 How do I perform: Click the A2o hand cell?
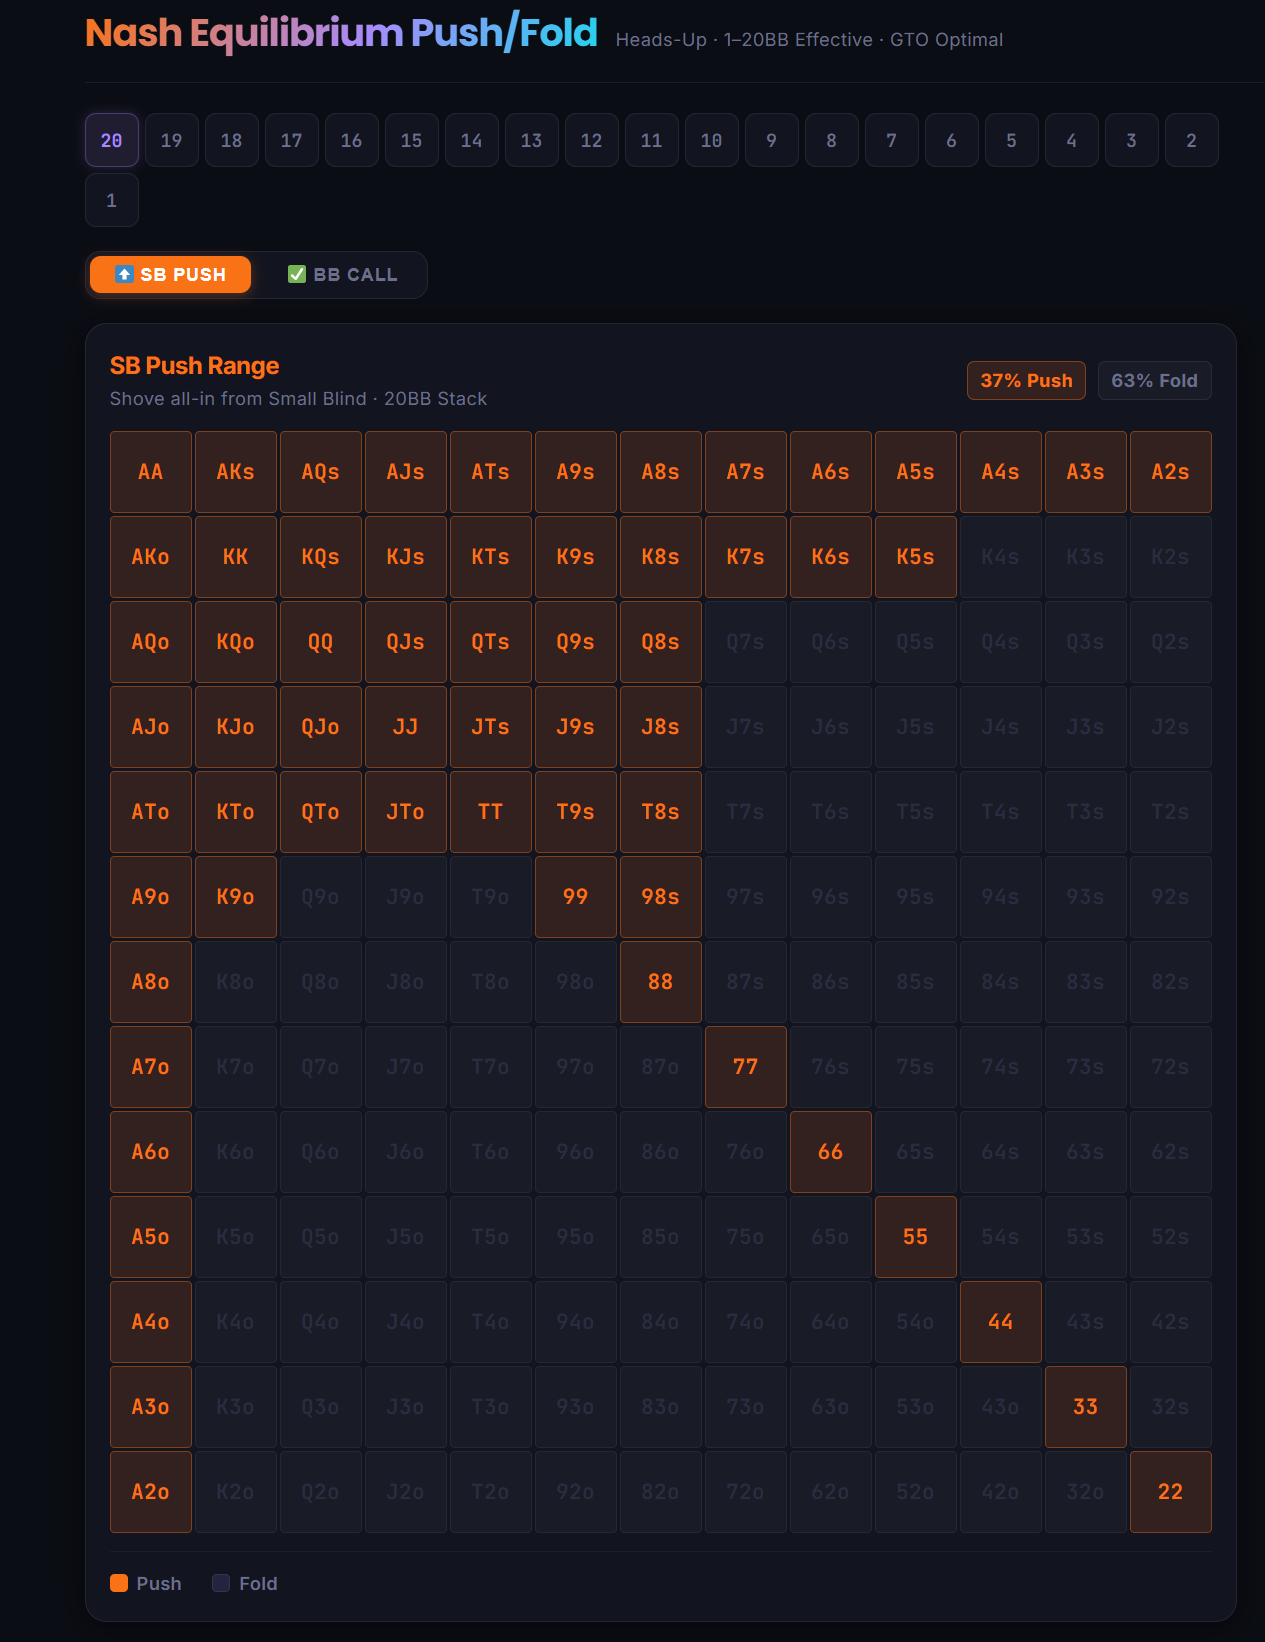(x=151, y=1492)
